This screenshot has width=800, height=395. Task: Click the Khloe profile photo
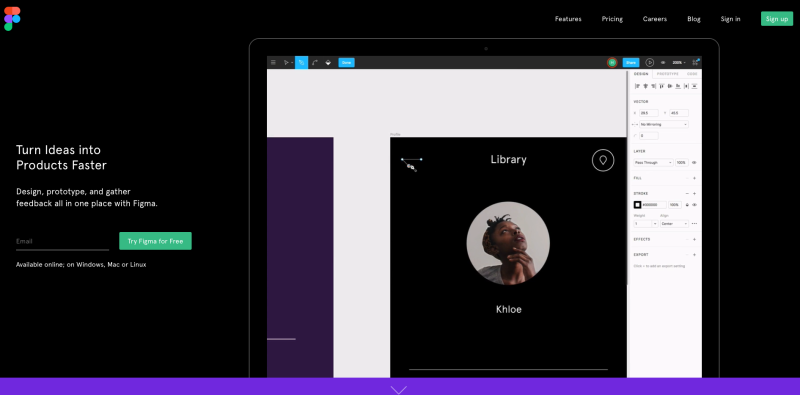[x=508, y=243]
